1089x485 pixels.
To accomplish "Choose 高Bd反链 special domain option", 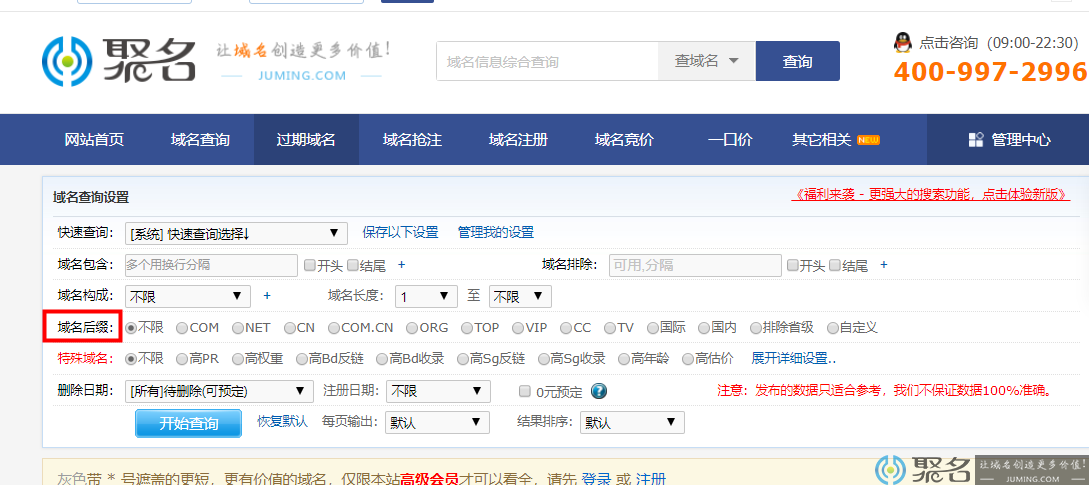I will [x=301, y=359].
